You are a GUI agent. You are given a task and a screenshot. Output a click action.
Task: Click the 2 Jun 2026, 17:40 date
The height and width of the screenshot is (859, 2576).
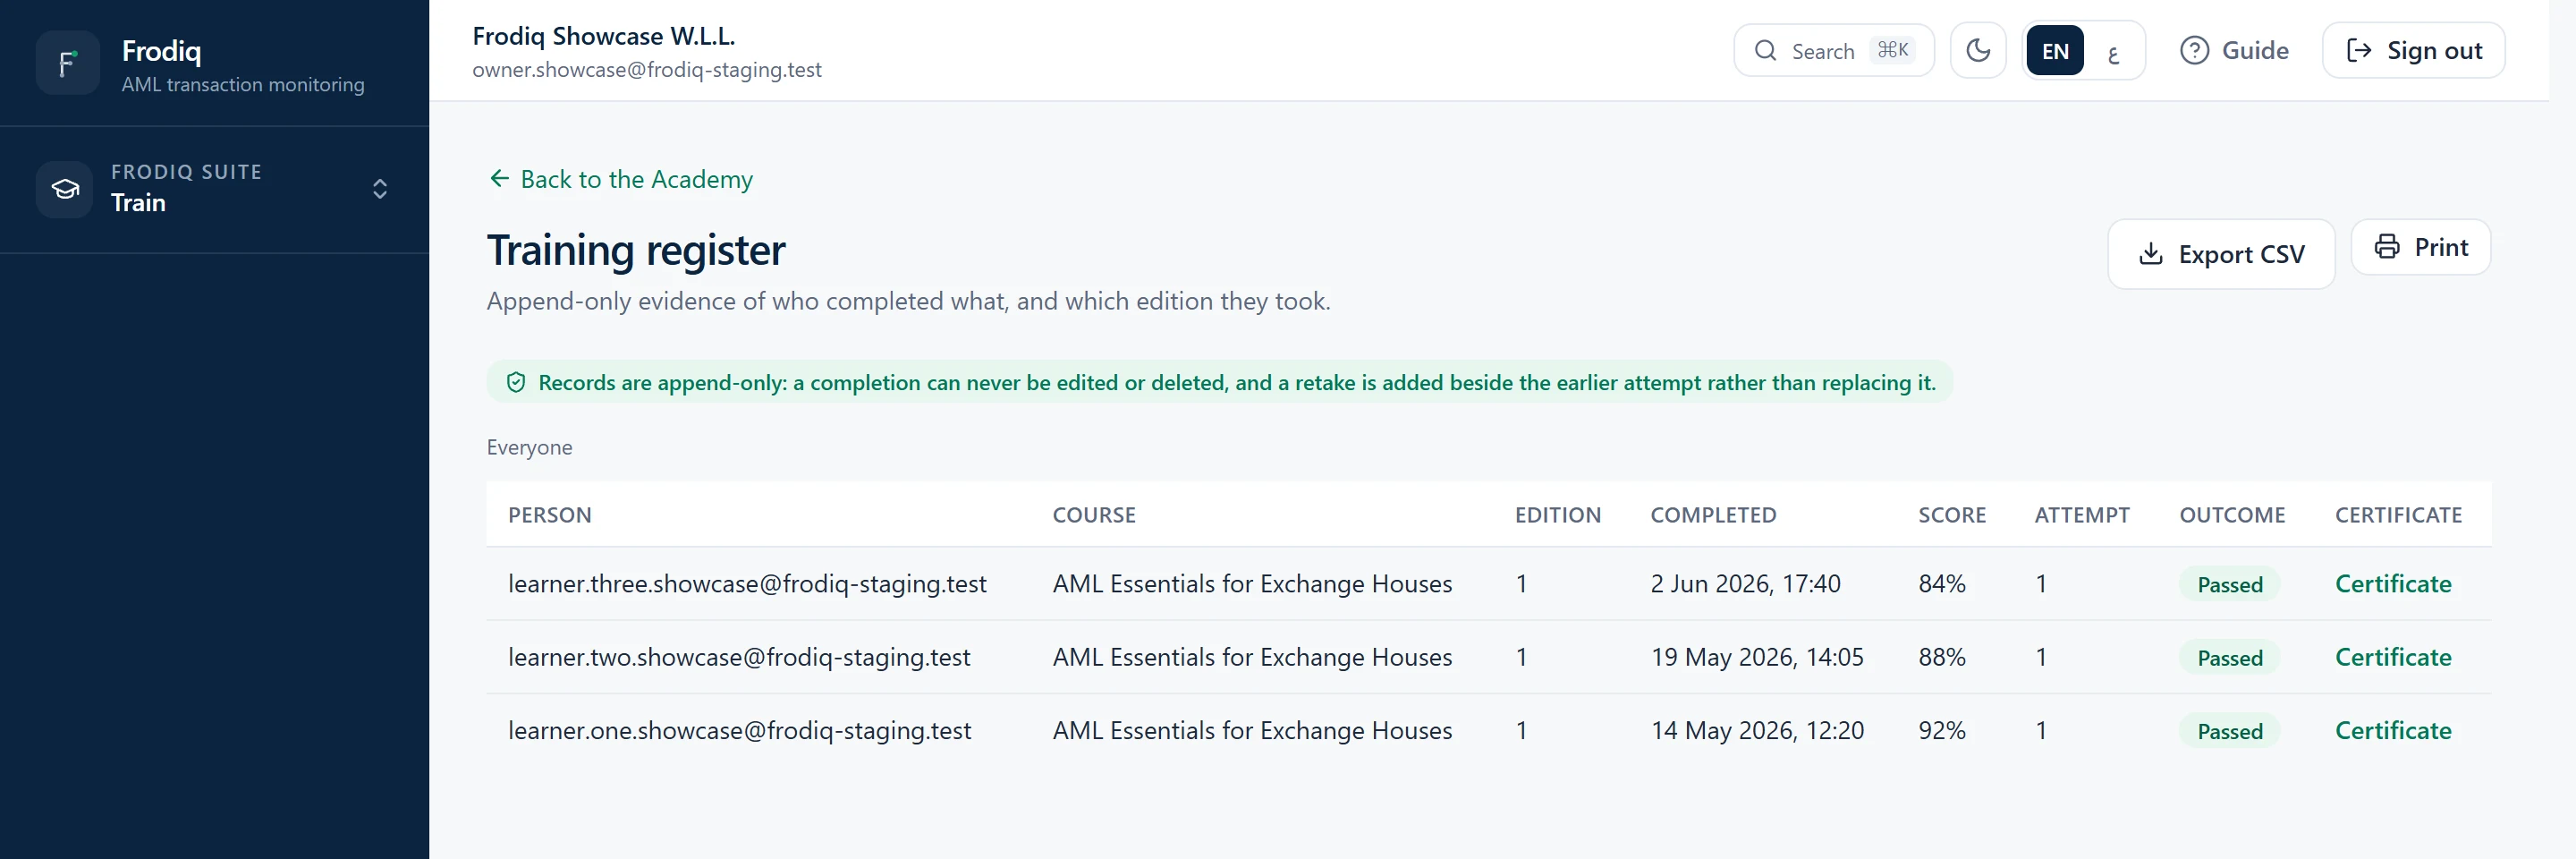point(1745,583)
